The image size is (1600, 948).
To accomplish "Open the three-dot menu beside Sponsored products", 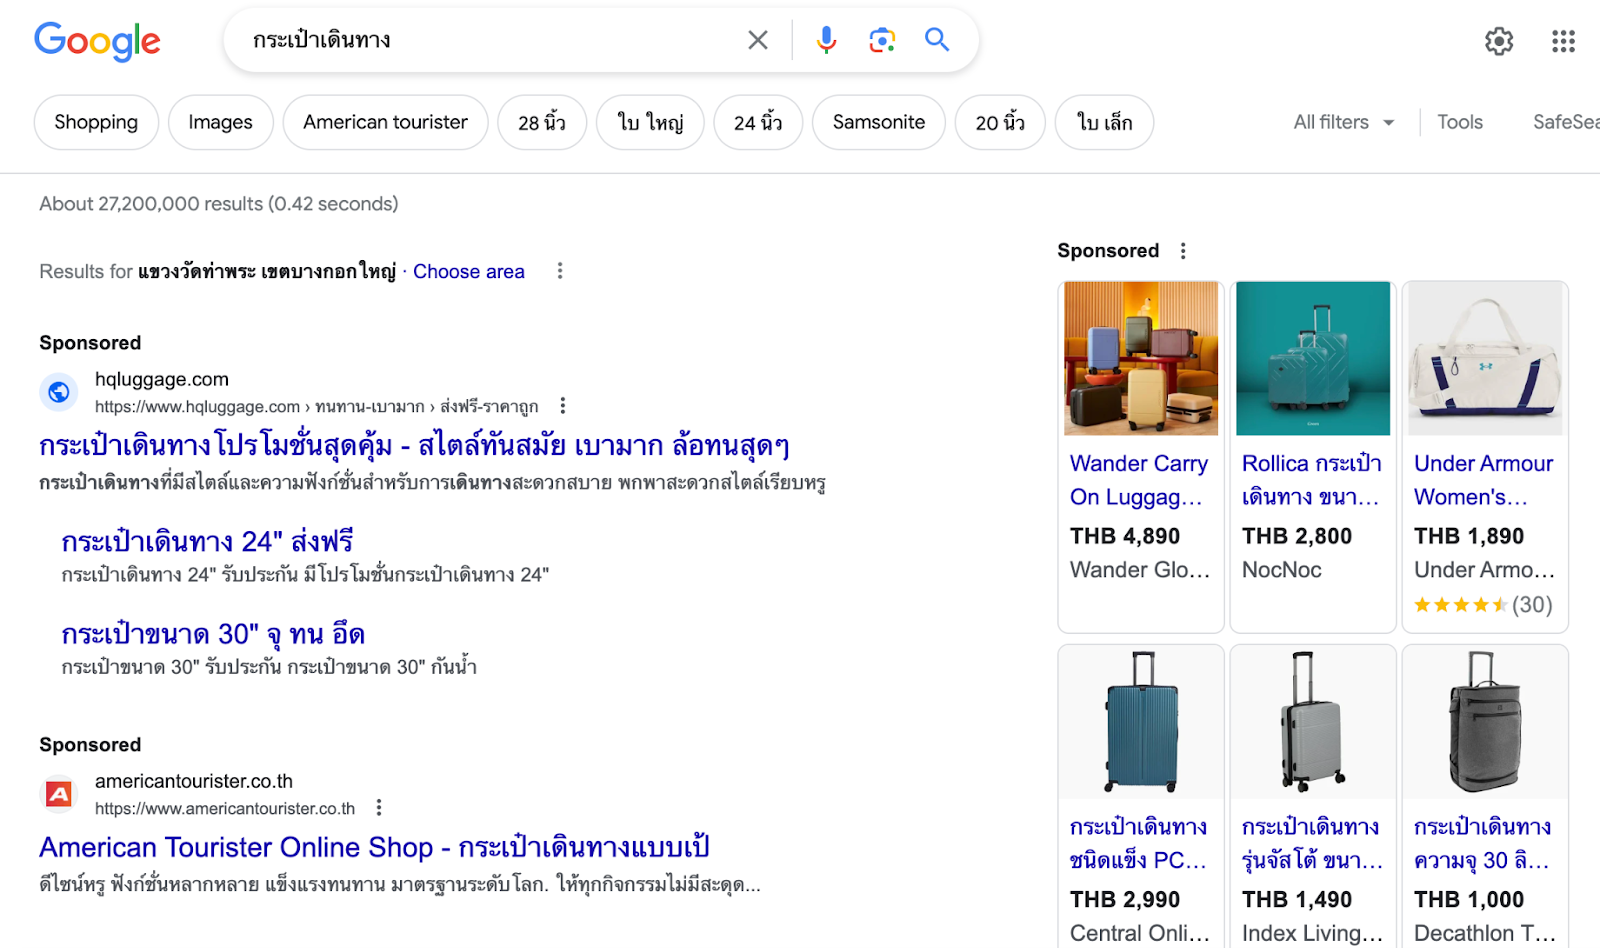I will pyautogui.click(x=1183, y=251).
